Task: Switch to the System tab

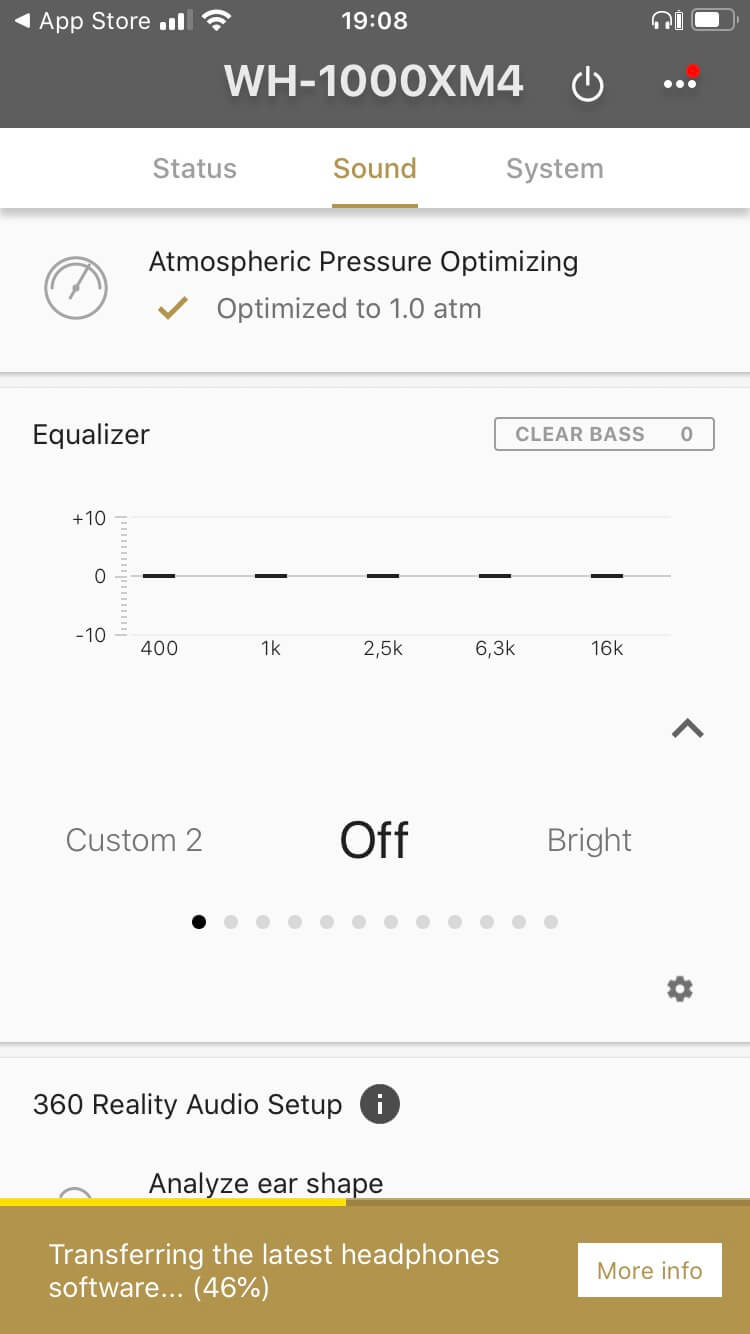Action: point(555,168)
